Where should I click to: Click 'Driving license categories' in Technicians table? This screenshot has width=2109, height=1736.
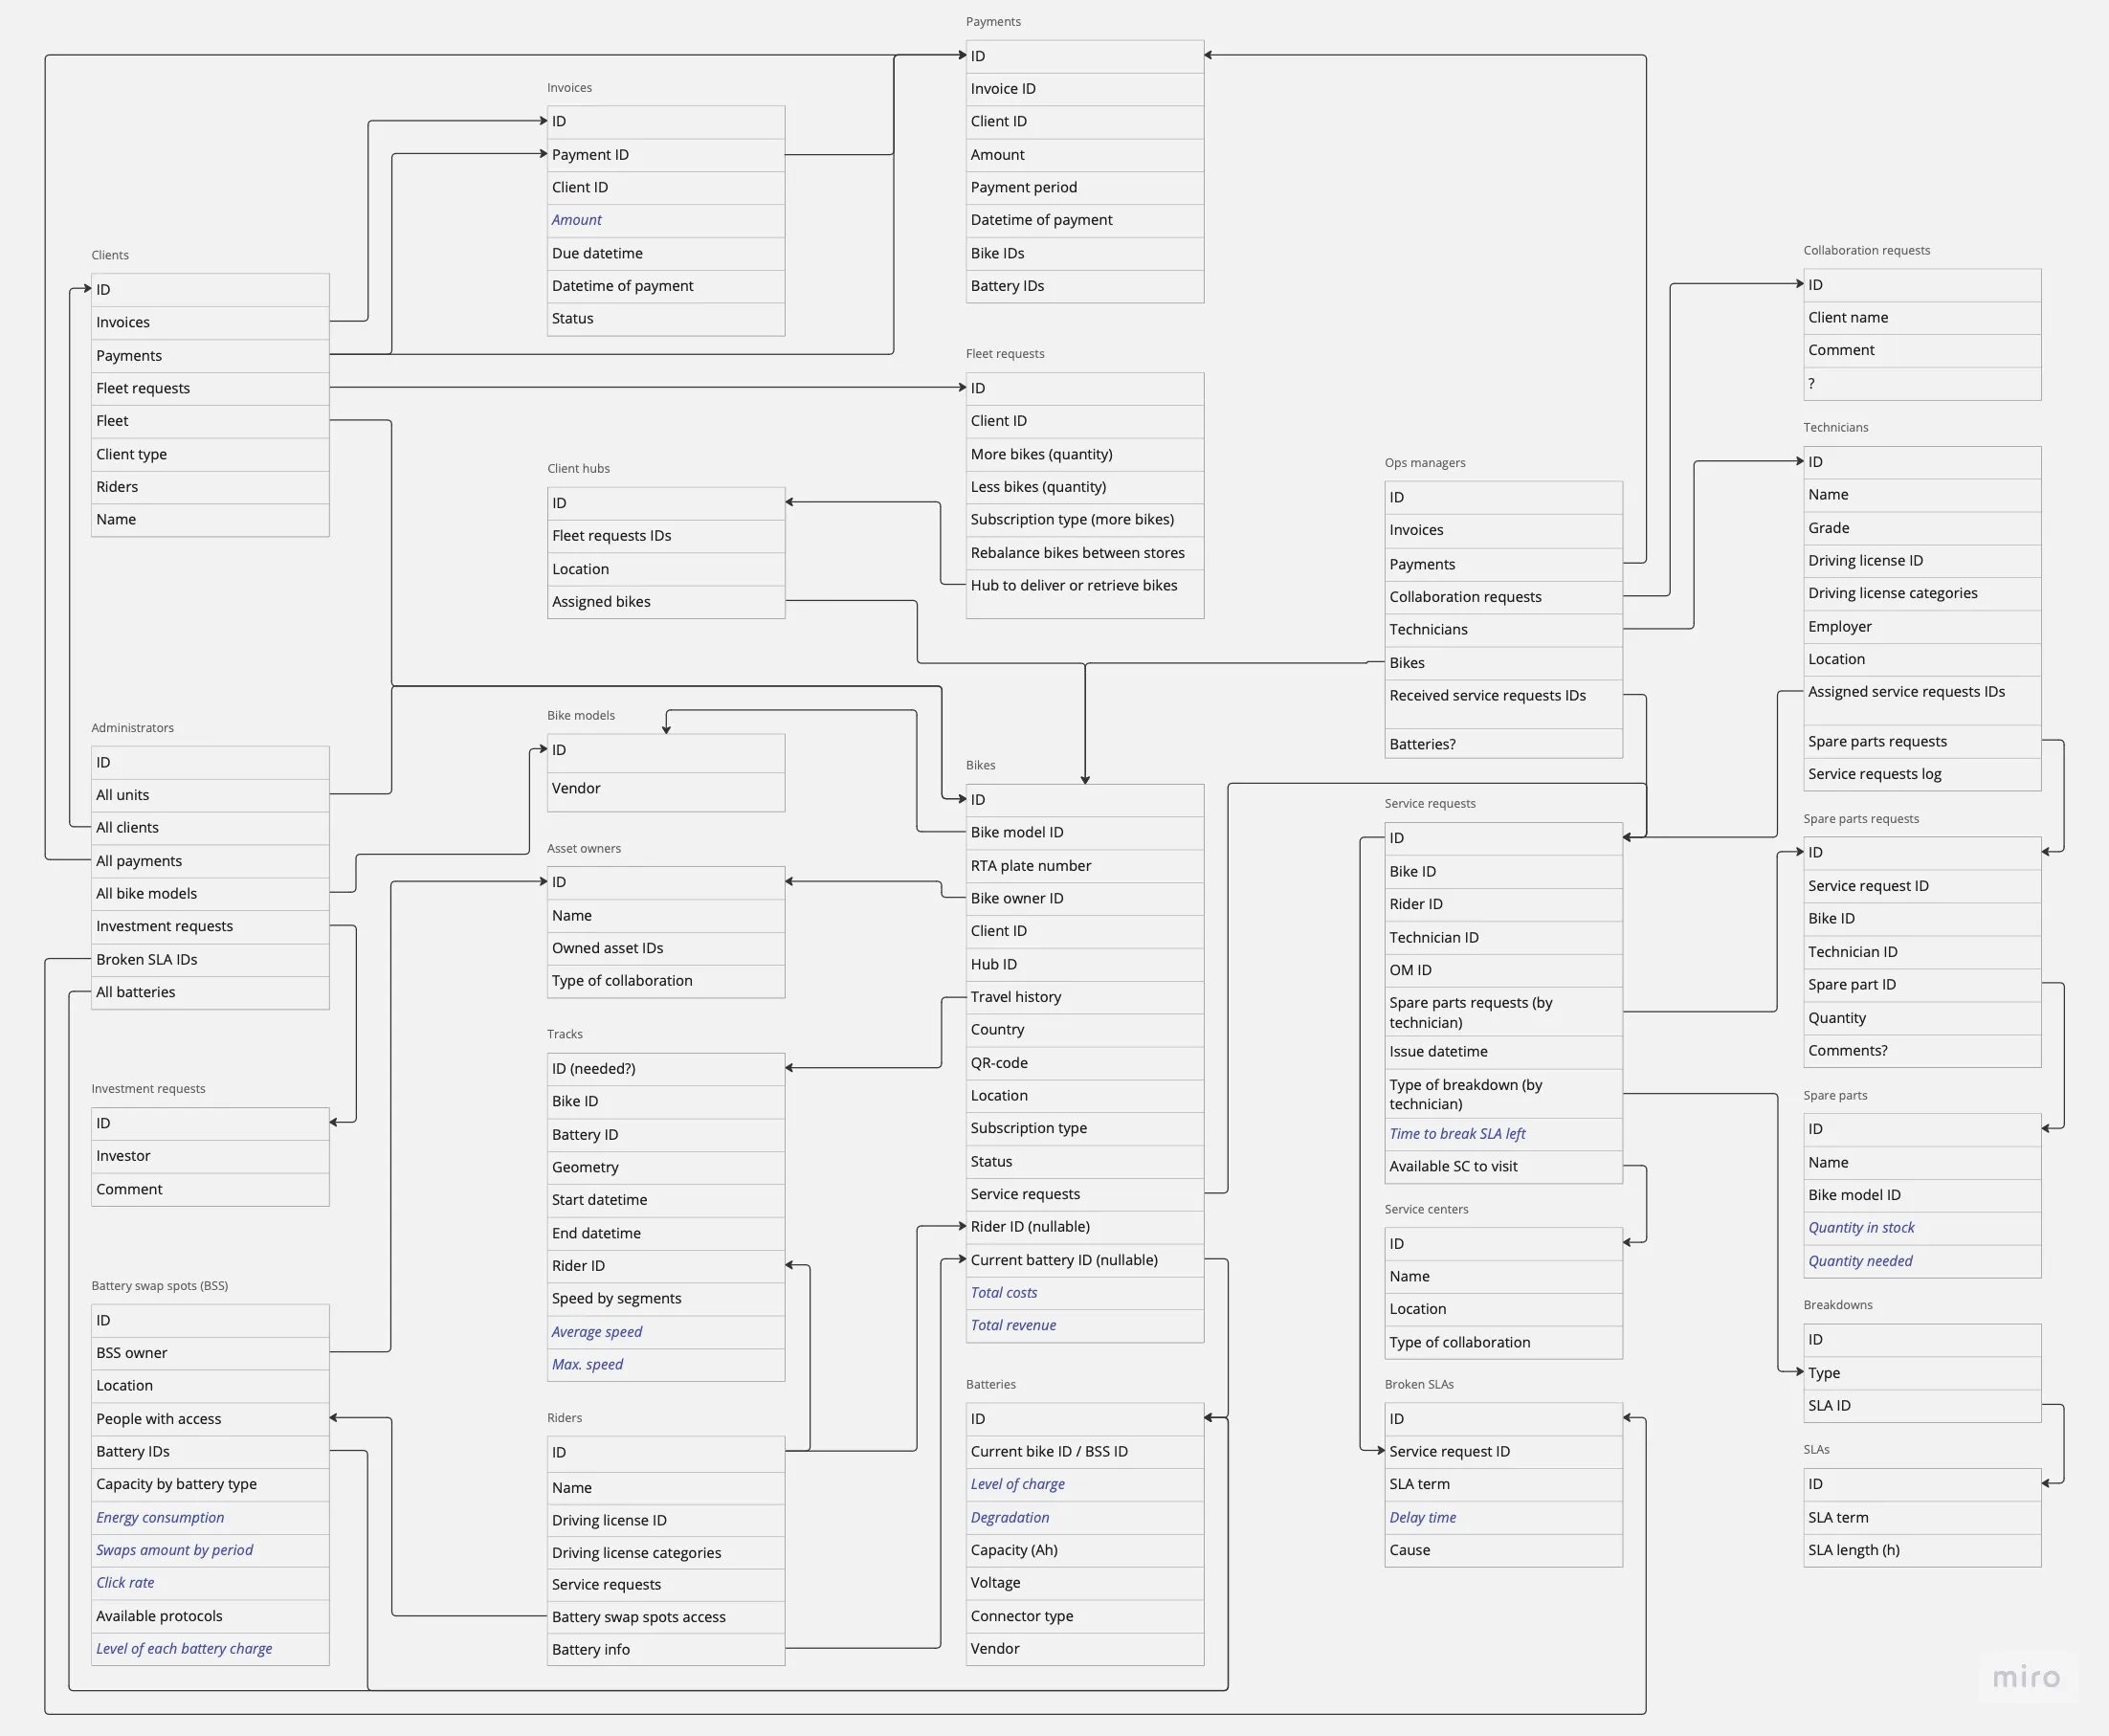coord(1892,593)
